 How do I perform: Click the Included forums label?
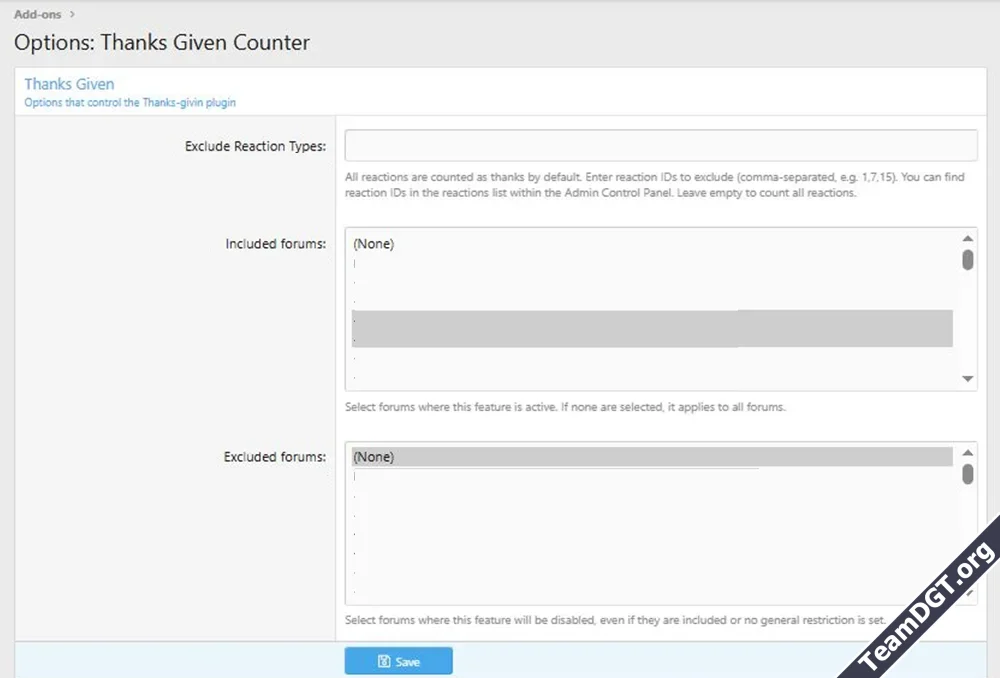tap(275, 244)
